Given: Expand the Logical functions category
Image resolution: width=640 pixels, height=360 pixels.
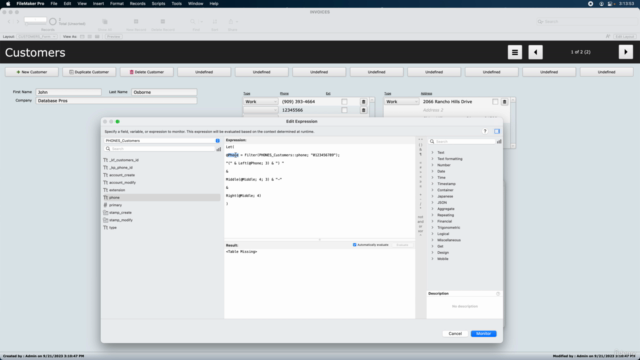Looking at the screenshot, I should [433, 234].
